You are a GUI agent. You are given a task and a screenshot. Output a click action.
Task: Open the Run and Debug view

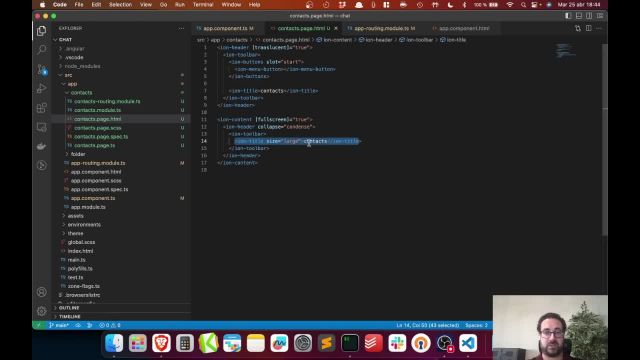(x=42, y=89)
